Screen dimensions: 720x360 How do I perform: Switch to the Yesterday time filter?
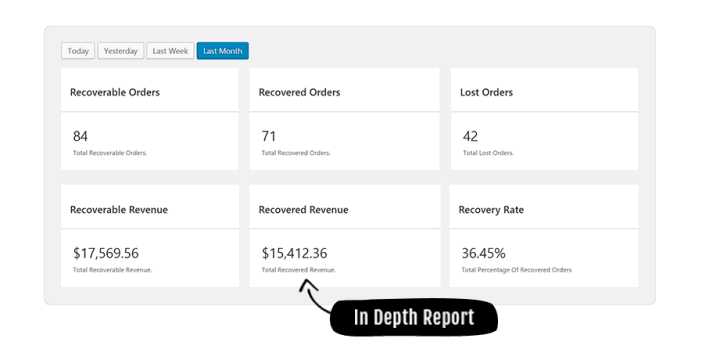[121, 51]
